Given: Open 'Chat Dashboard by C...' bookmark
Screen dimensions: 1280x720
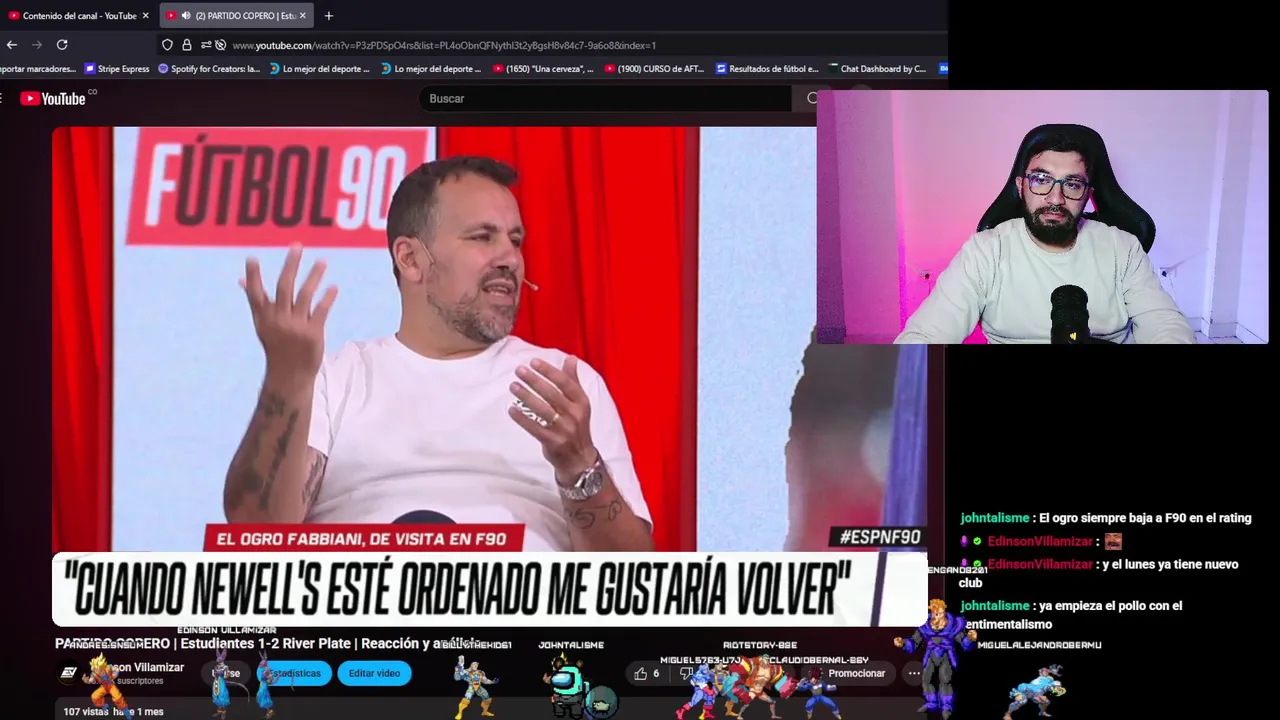Looking at the screenshot, I should point(876,69).
